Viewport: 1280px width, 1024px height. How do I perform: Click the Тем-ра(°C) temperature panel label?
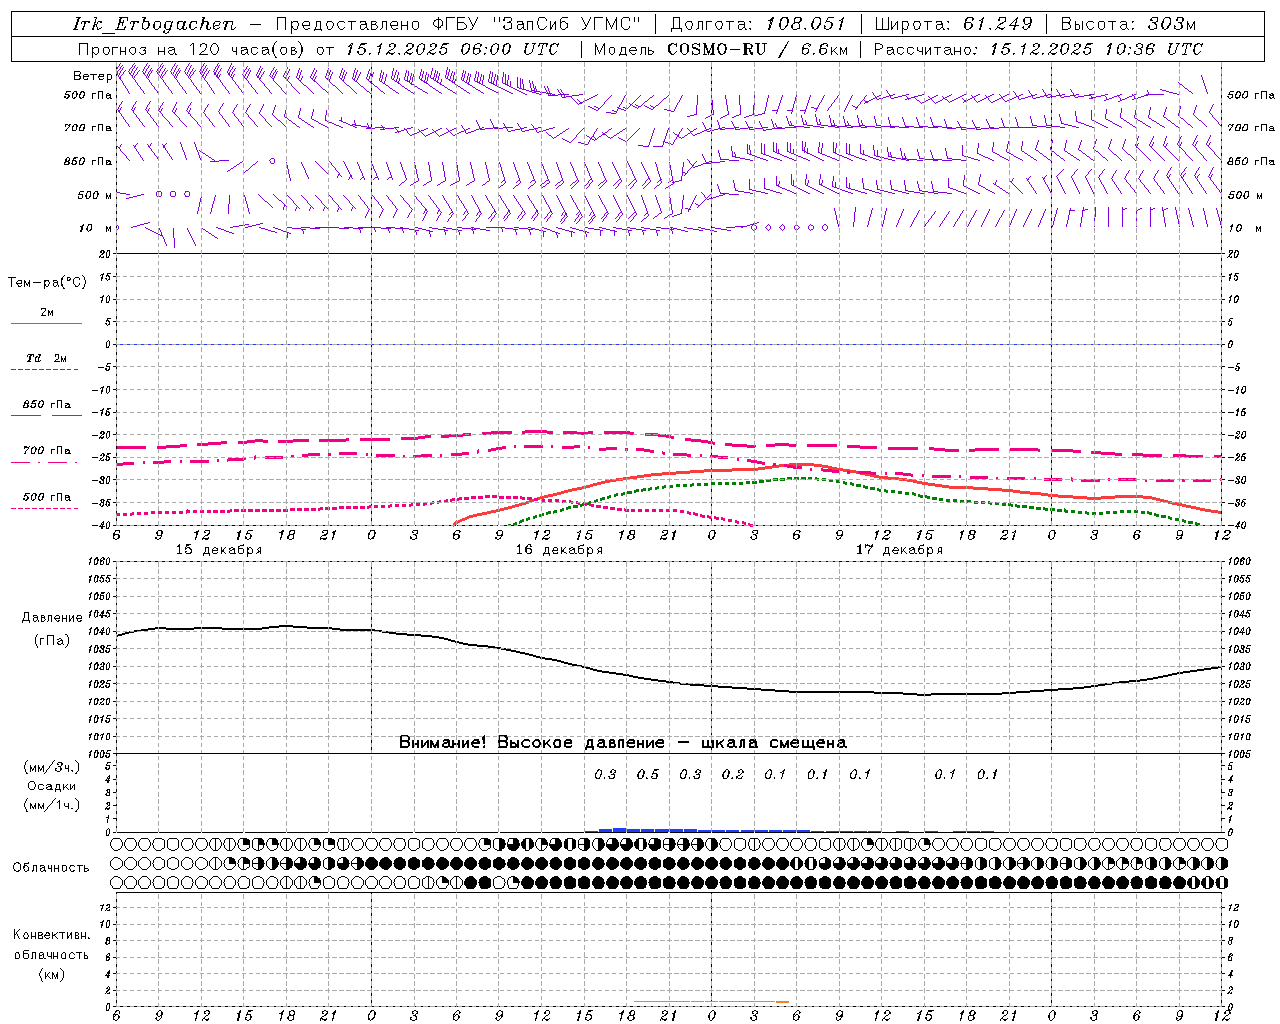(x=47, y=283)
